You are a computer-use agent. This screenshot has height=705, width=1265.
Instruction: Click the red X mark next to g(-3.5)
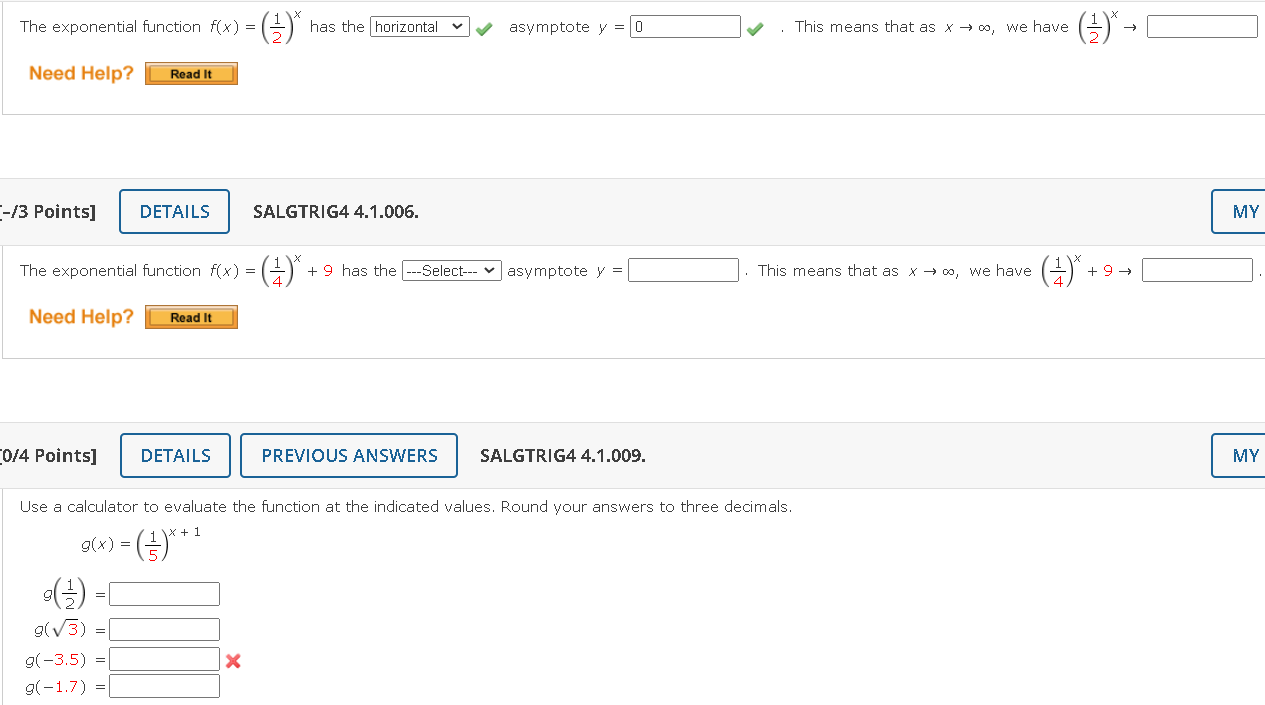pyautogui.click(x=233, y=661)
